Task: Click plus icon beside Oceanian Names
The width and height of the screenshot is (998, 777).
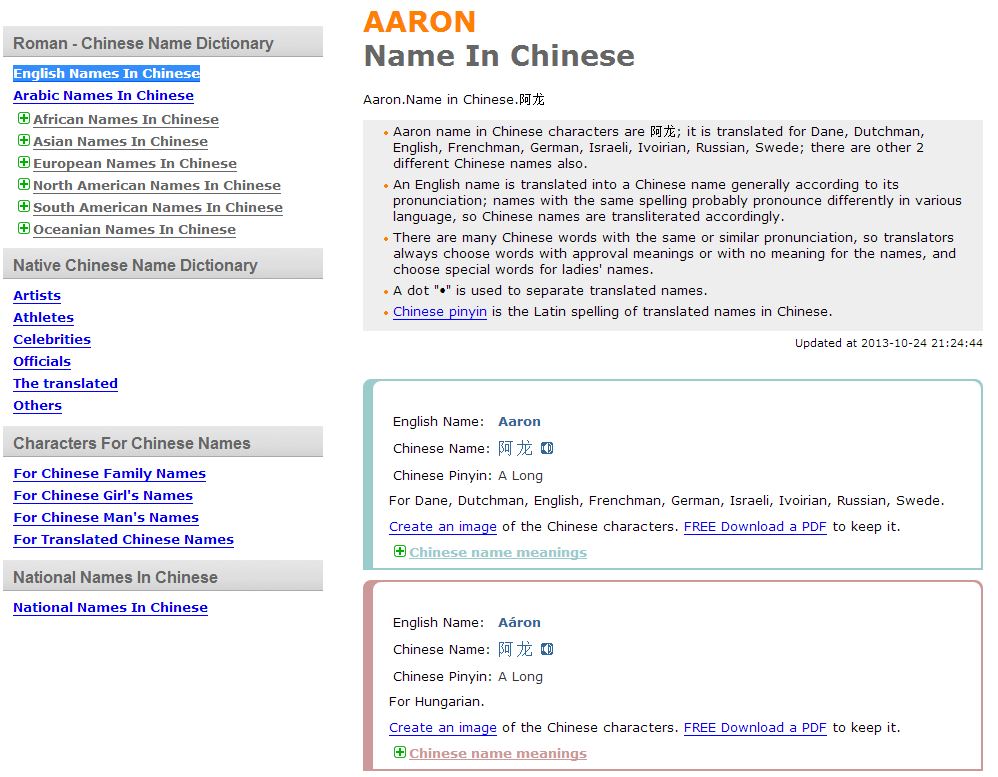Action: [x=23, y=229]
